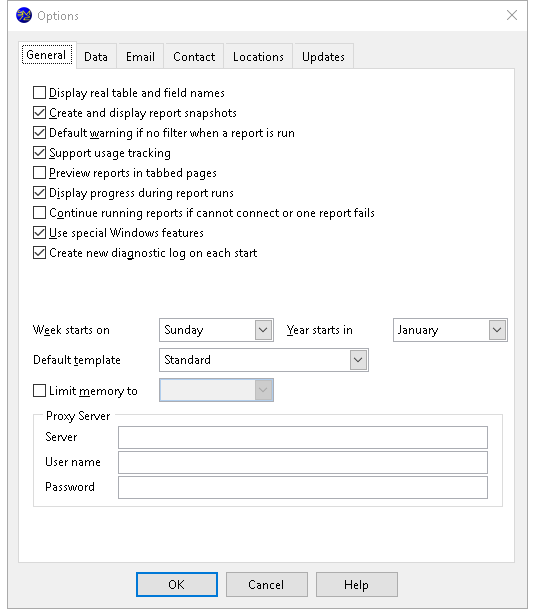Go to the Locations tab
Screen dimensions: 535x616
[x=258, y=57]
